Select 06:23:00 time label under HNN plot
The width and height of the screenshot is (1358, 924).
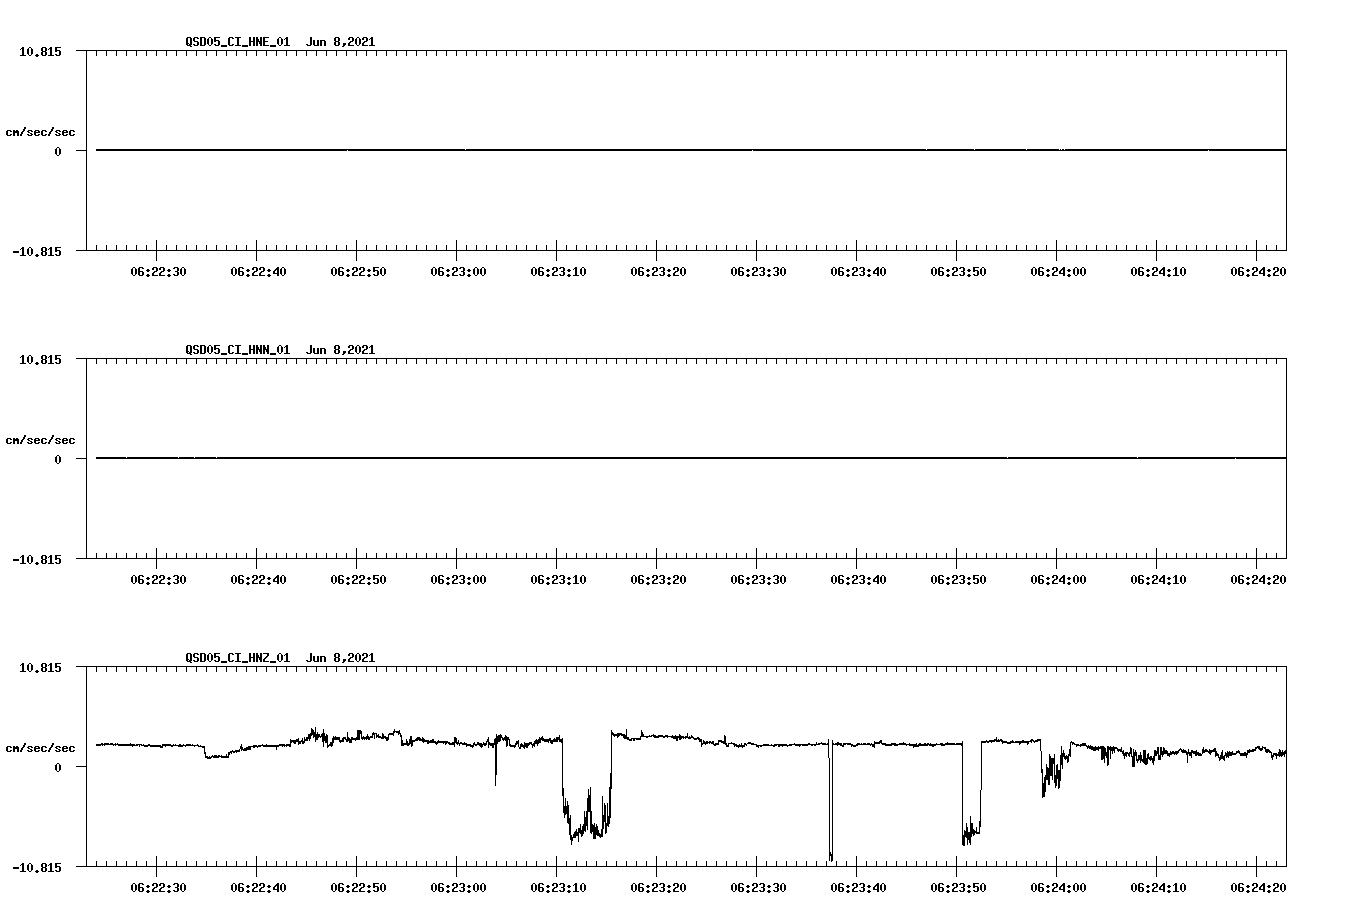[x=458, y=580]
